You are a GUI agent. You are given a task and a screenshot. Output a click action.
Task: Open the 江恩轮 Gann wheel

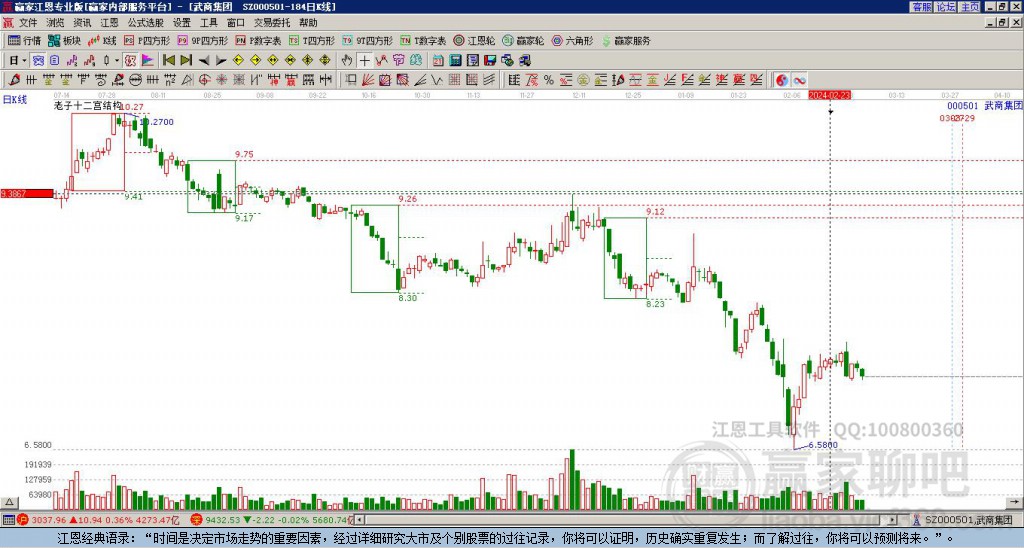pyautogui.click(x=474, y=40)
